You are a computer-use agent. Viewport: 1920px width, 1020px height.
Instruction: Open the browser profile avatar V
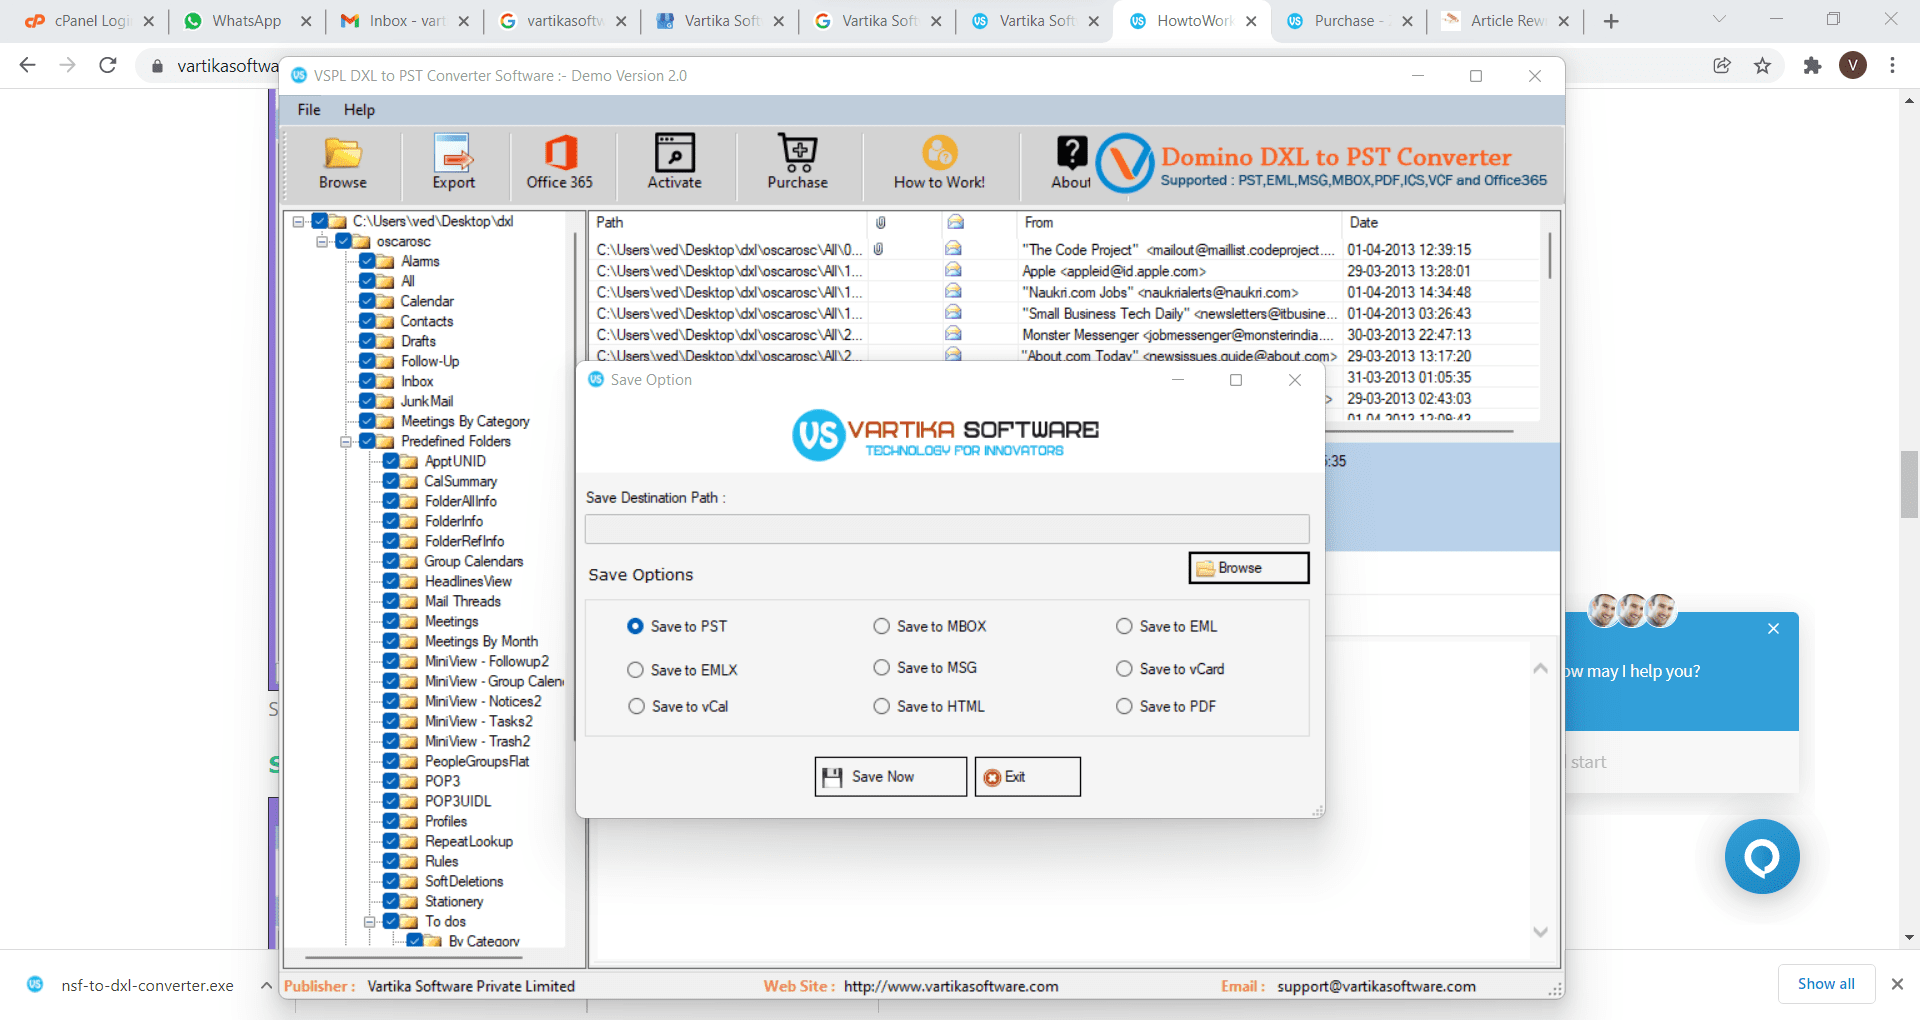1853,65
